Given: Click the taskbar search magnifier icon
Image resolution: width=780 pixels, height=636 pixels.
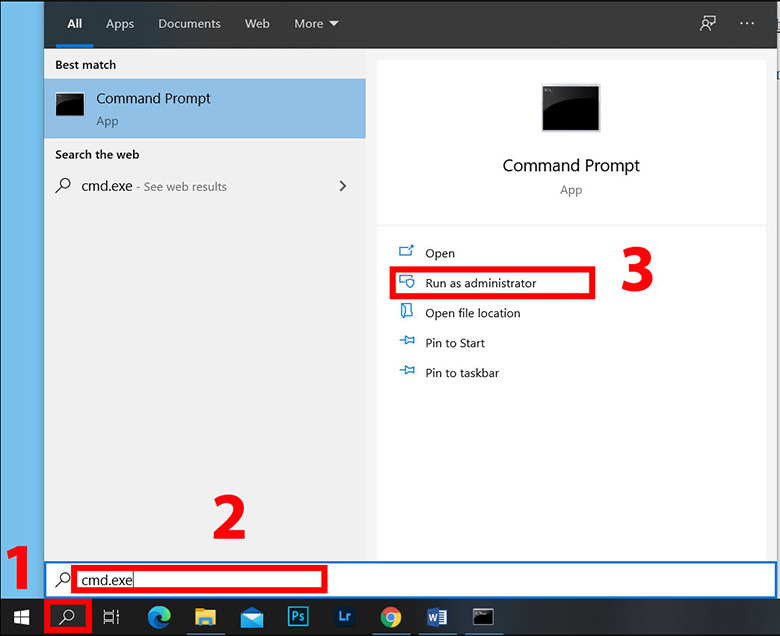Looking at the screenshot, I should tap(68, 617).
